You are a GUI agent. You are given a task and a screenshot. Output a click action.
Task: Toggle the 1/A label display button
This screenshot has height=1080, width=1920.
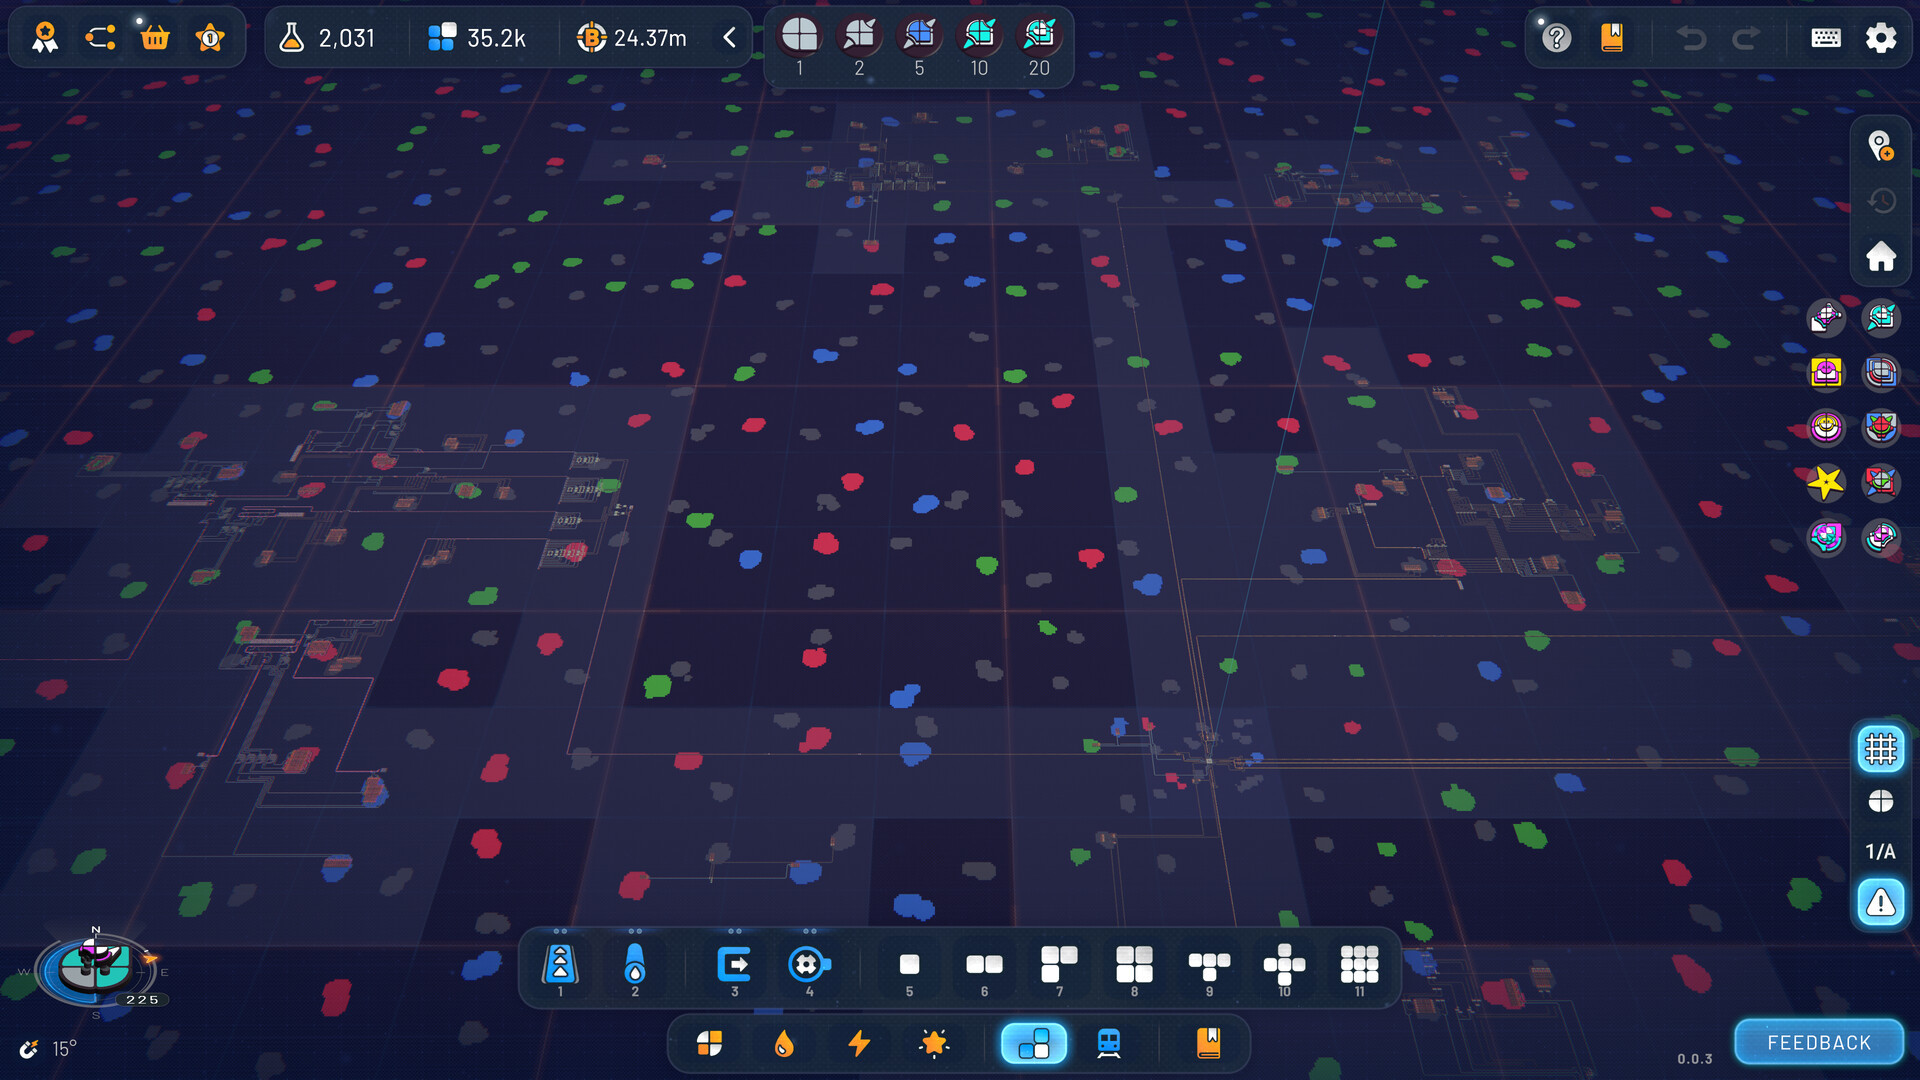tap(1880, 852)
